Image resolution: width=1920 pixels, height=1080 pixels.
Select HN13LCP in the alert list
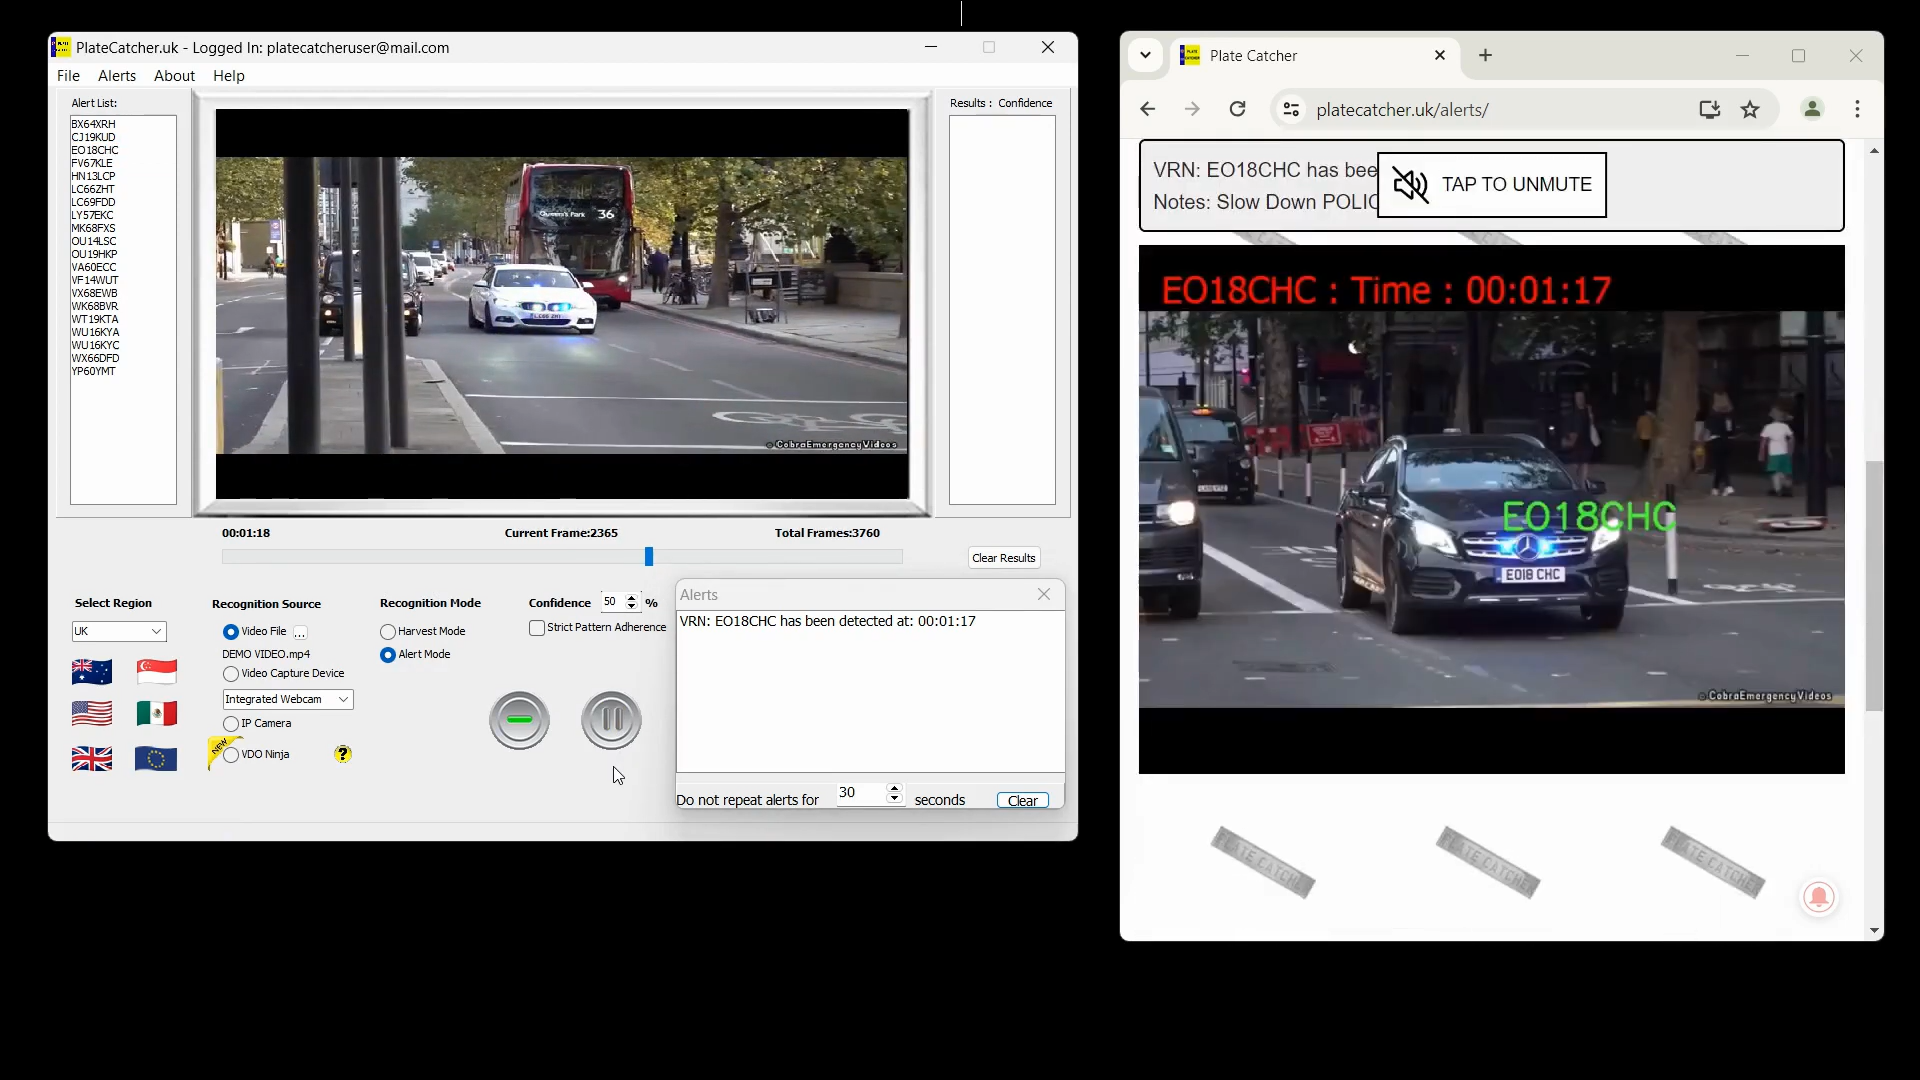coord(94,176)
